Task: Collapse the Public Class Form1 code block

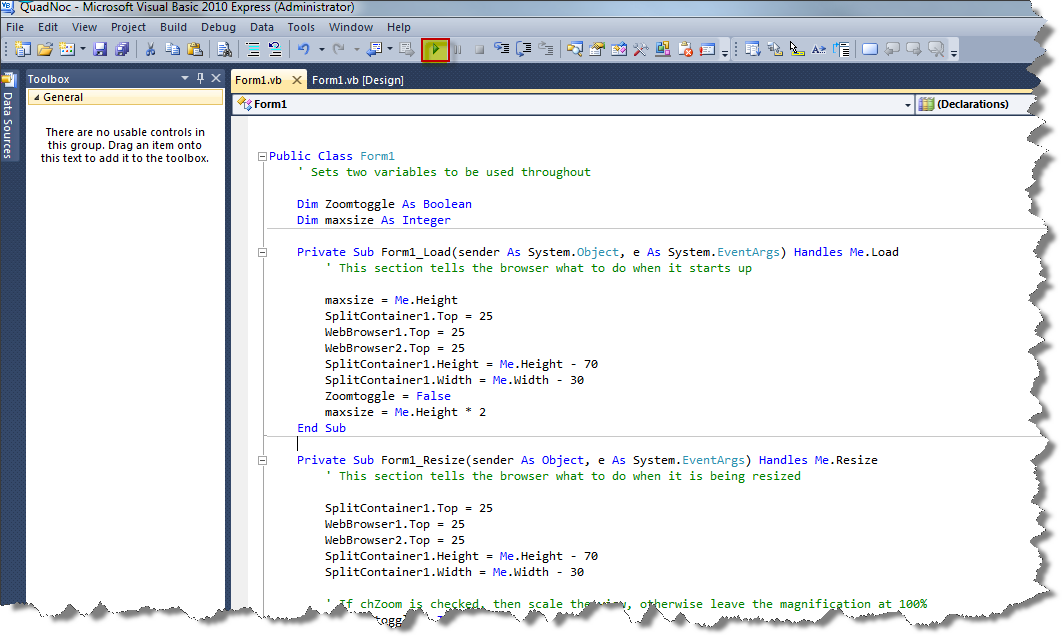Action: pyautogui.click(x=262, y=156)
